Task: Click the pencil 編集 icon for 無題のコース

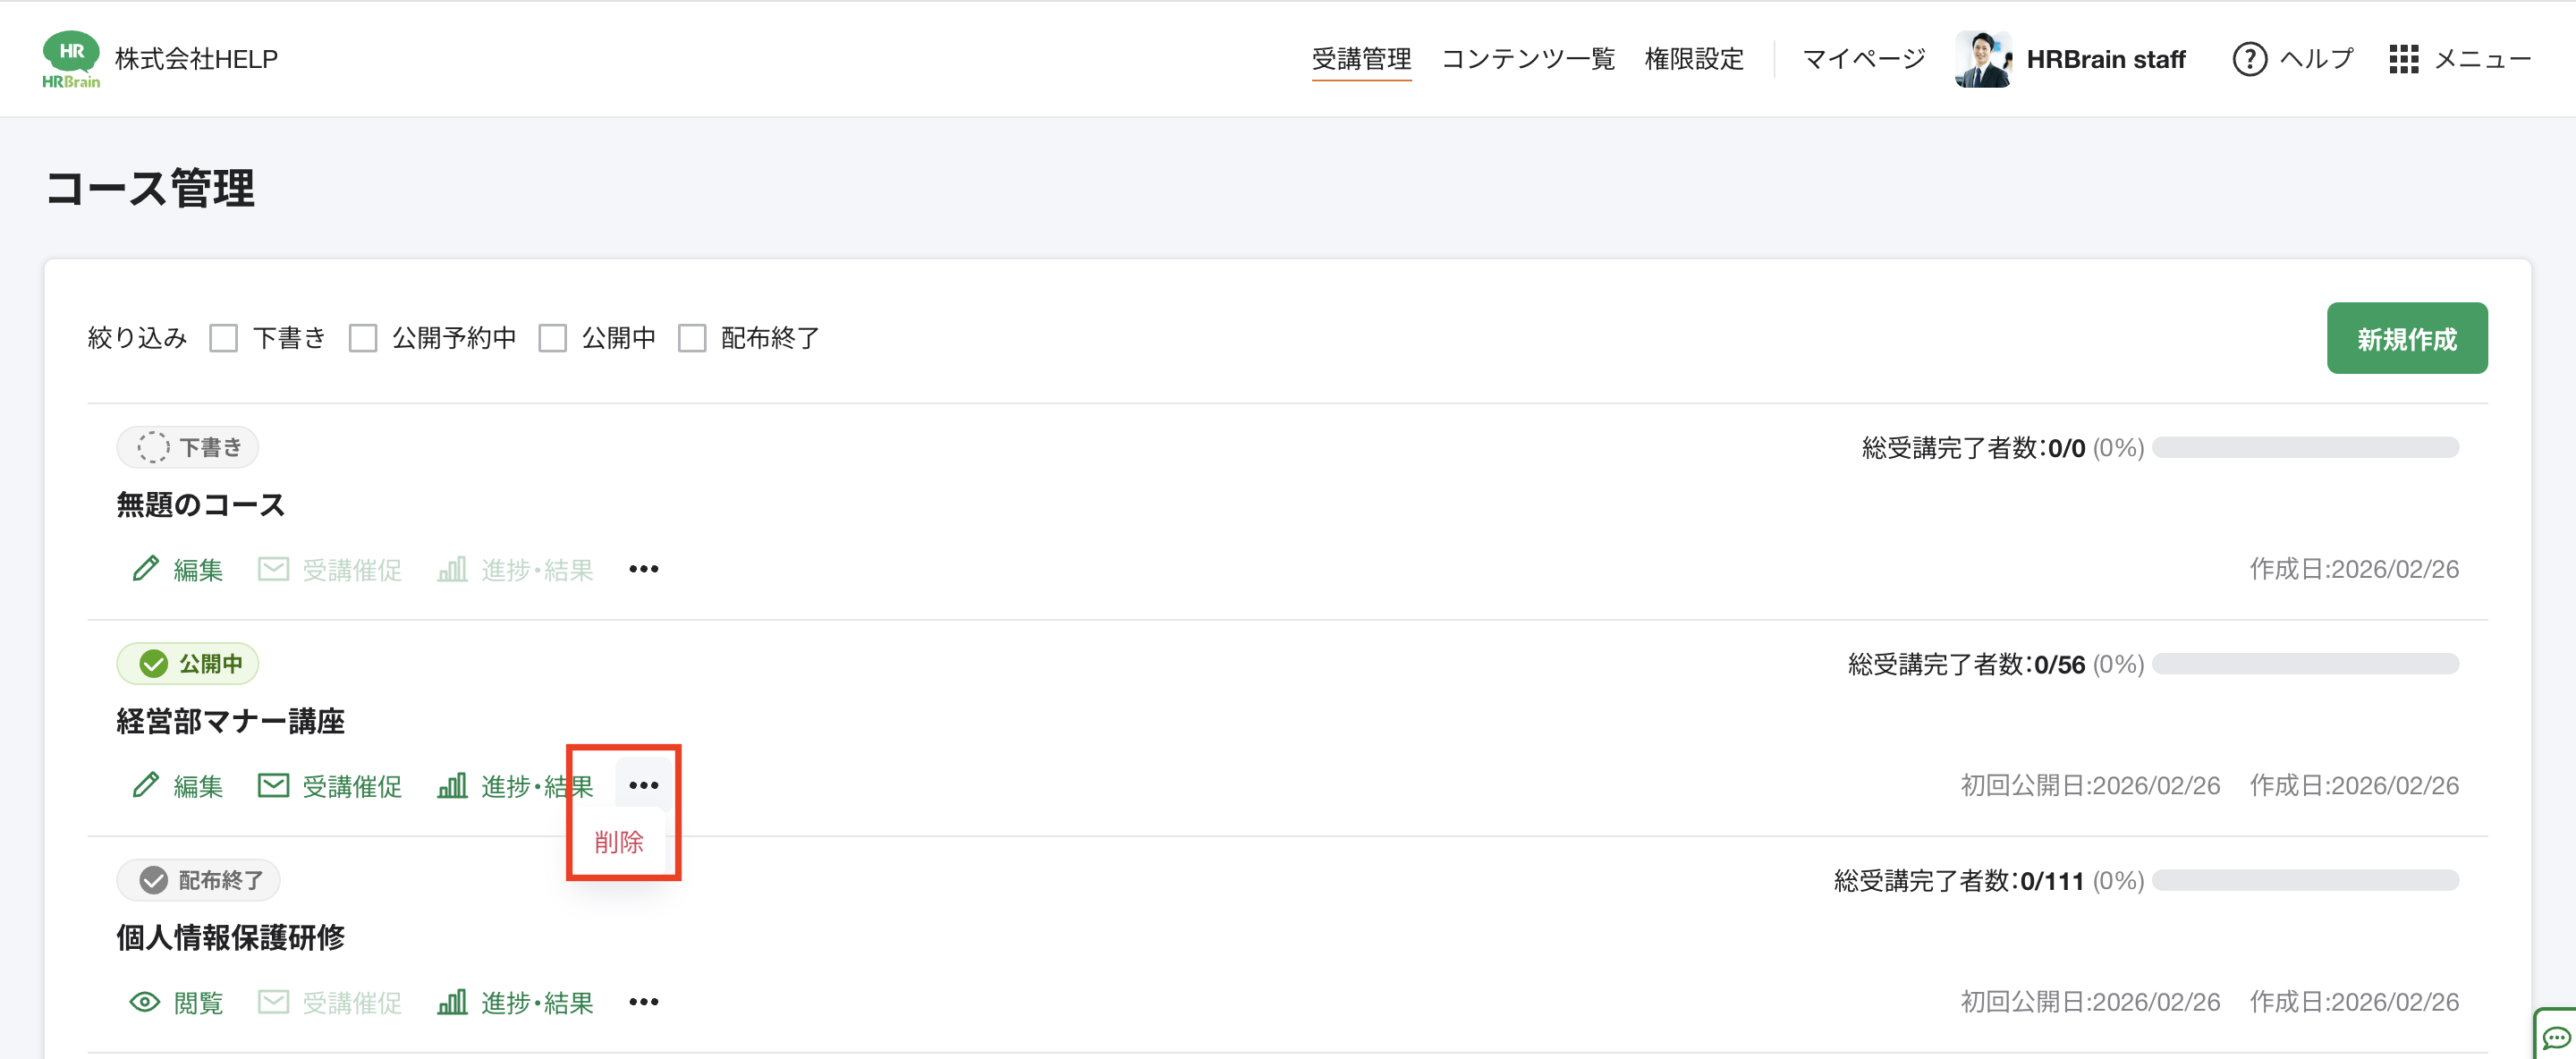Action: 146,569
